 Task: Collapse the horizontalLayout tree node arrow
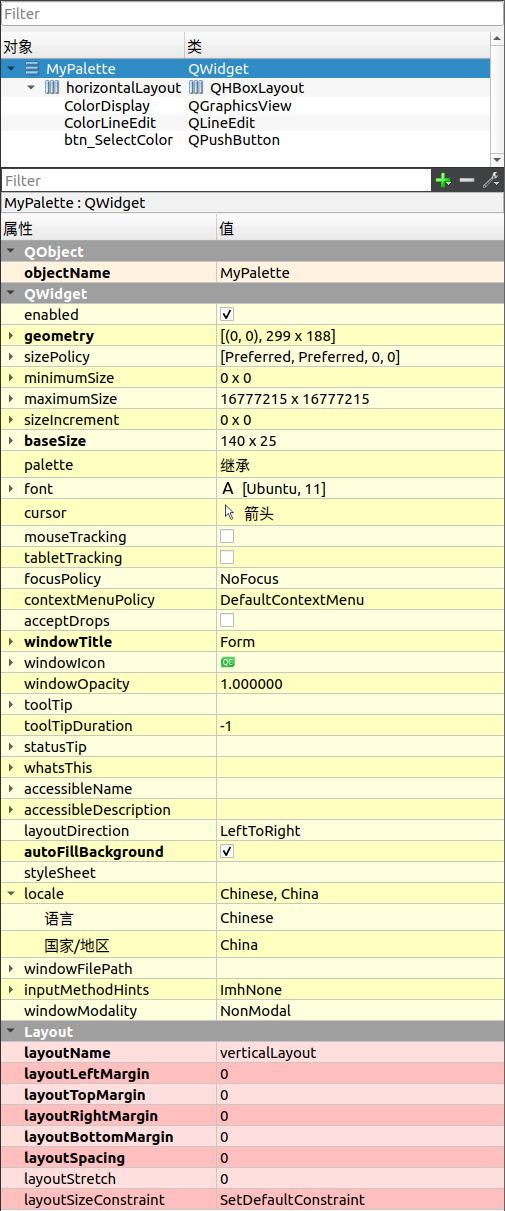pos(30,88)
